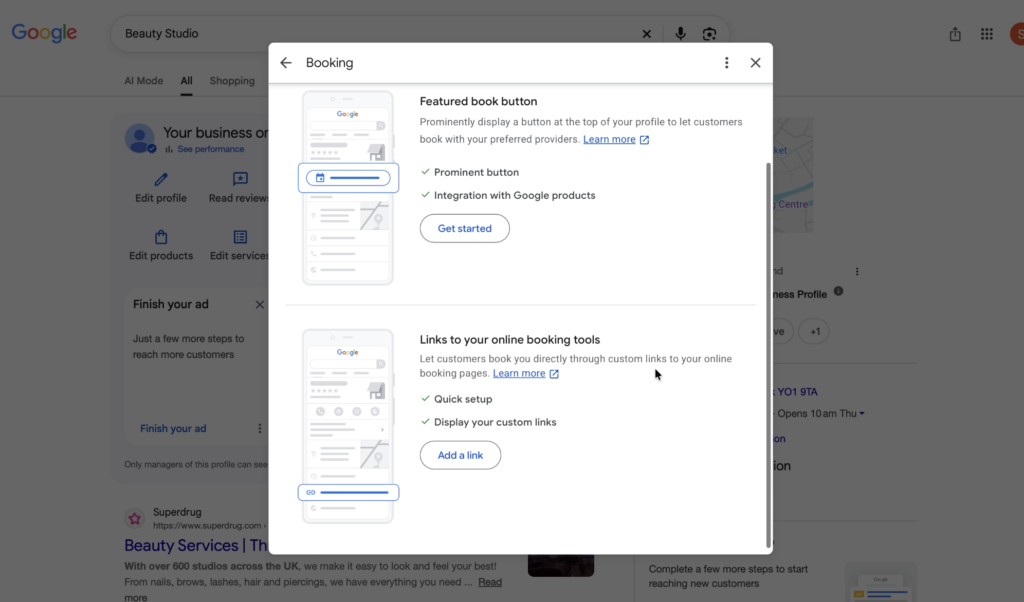The height and width of the screenshot is (602, 1024).
Task: Click Display your custom links text
Action: [495, 422]
